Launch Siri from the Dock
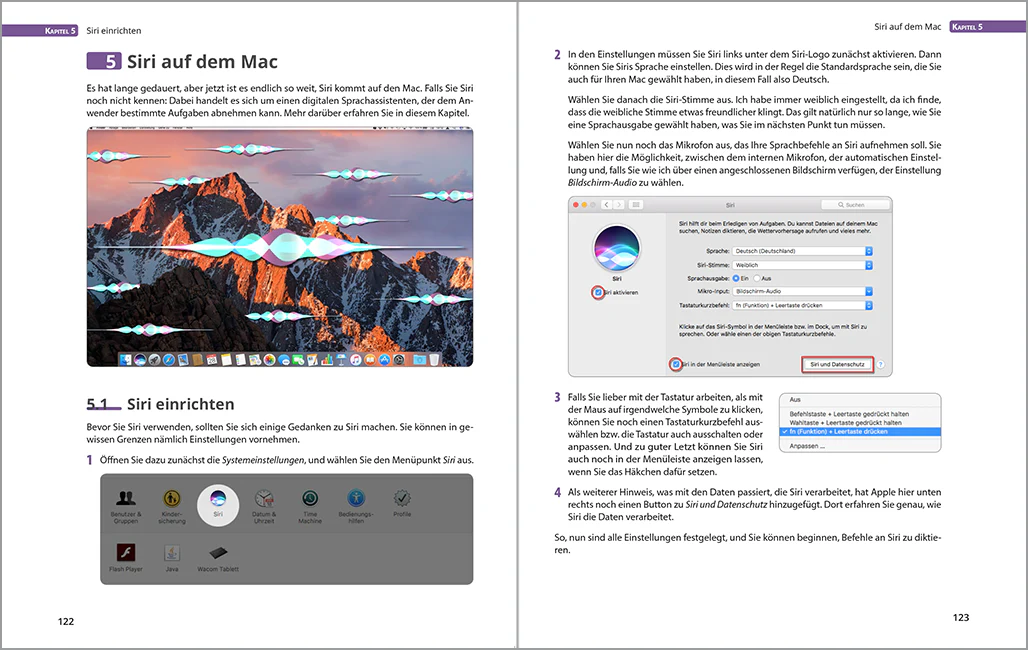This screenshot has width=1028, height=650. (x=140, y=359)
